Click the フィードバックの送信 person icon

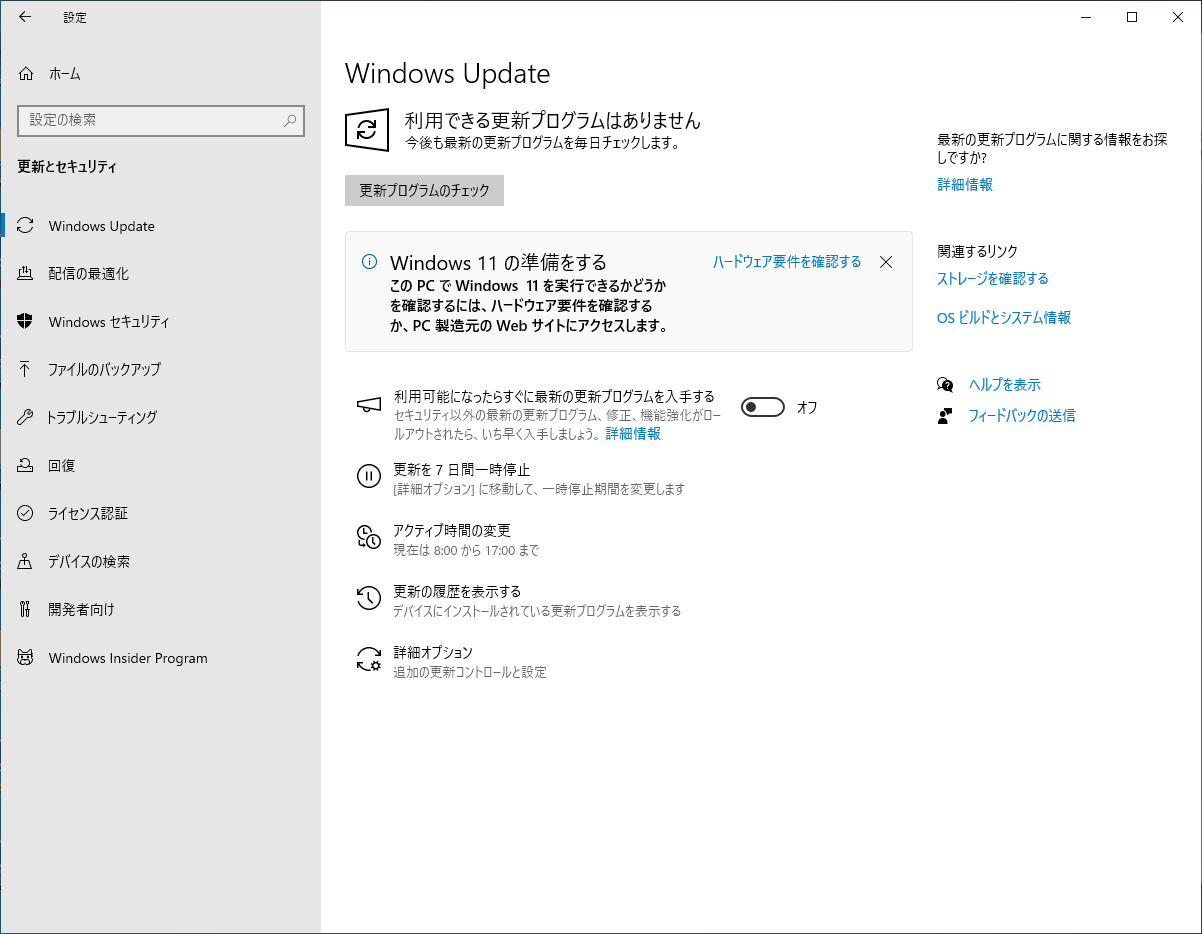pyautogui.click(x=945, y=415)
